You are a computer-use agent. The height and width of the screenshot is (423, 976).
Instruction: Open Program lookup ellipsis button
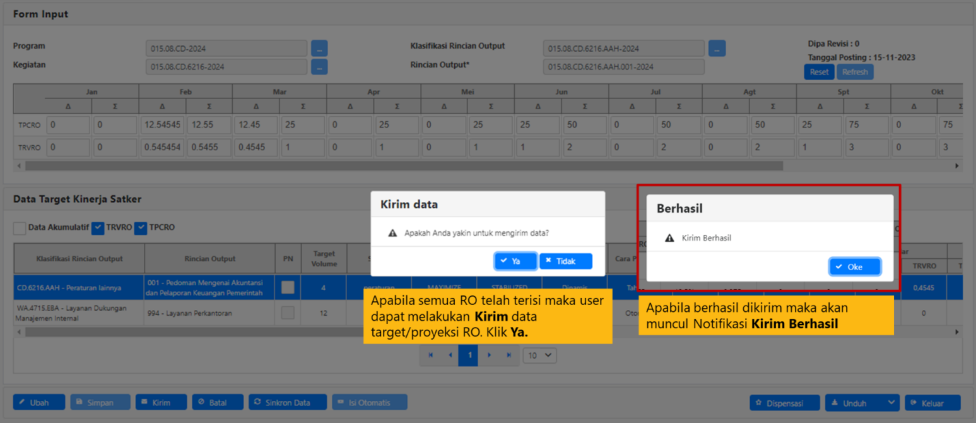[x=319, y=47]
